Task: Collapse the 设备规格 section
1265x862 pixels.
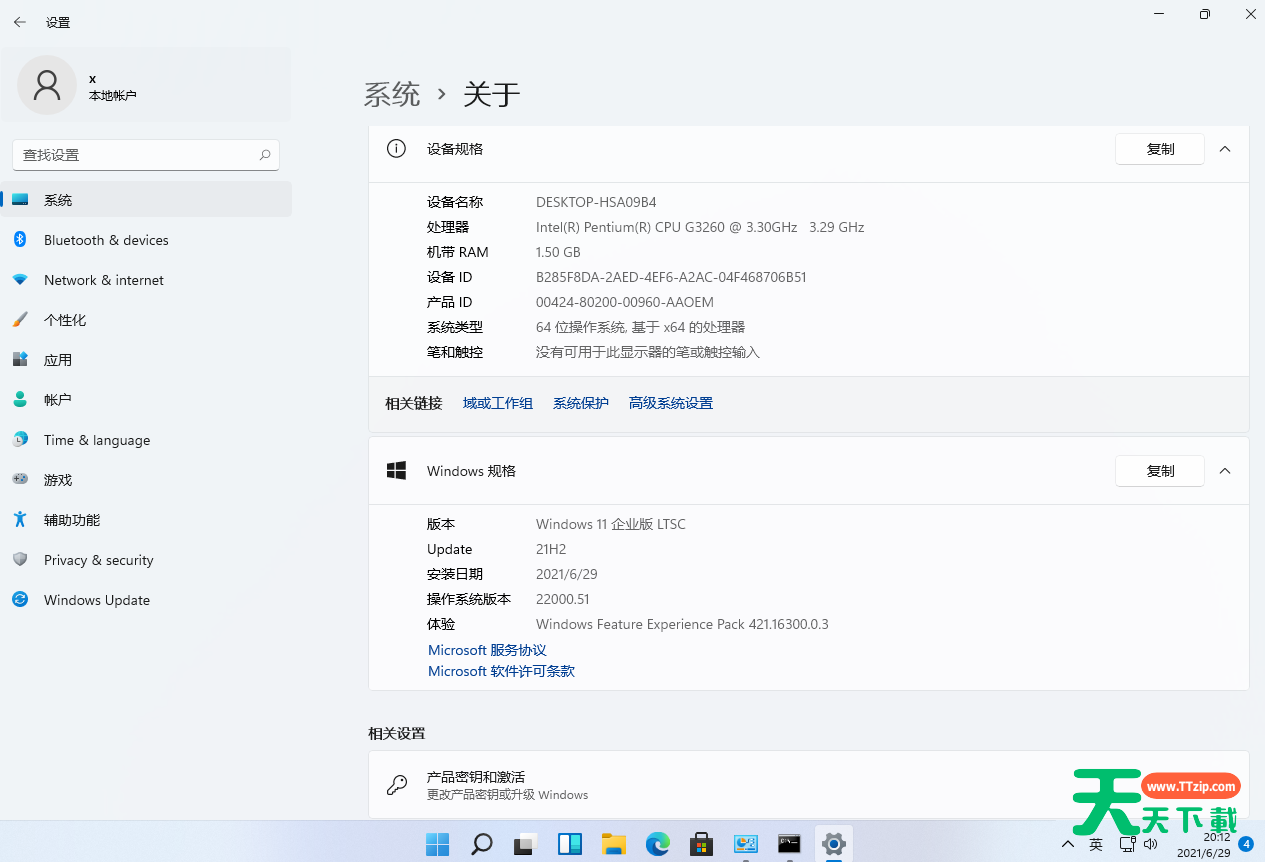Action: 1225,148
